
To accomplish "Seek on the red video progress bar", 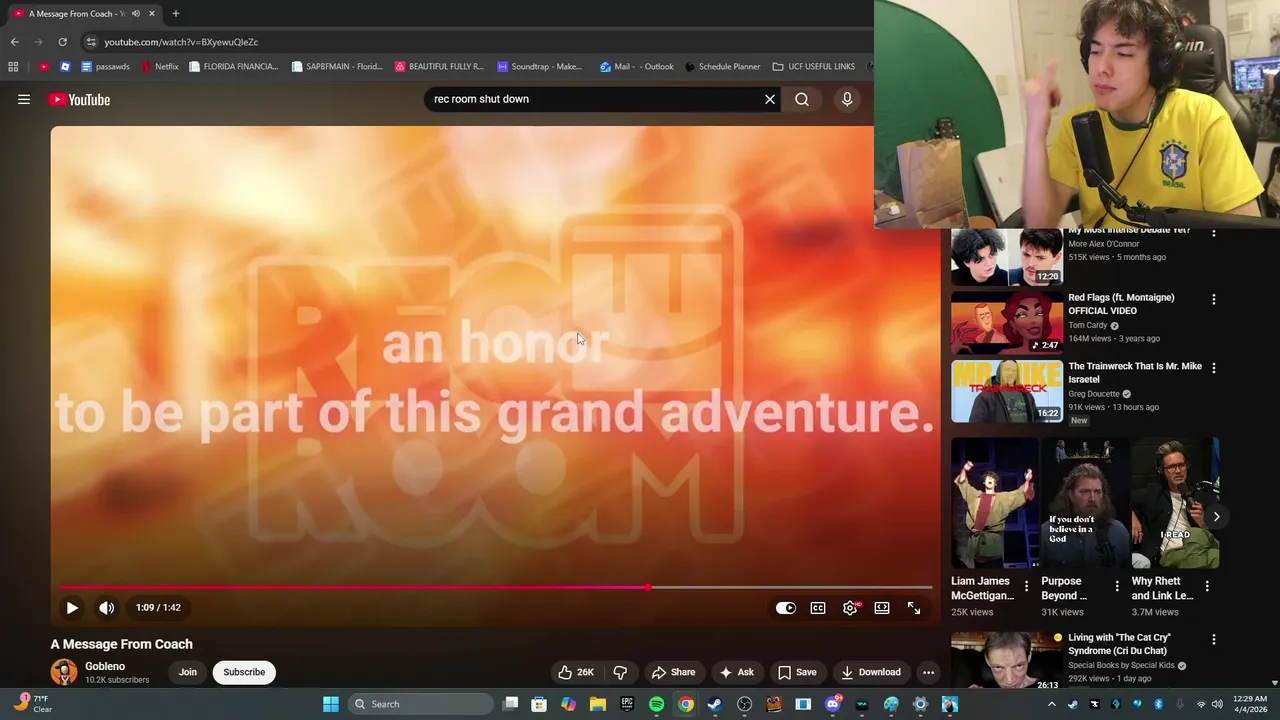I will click(495, 587).
